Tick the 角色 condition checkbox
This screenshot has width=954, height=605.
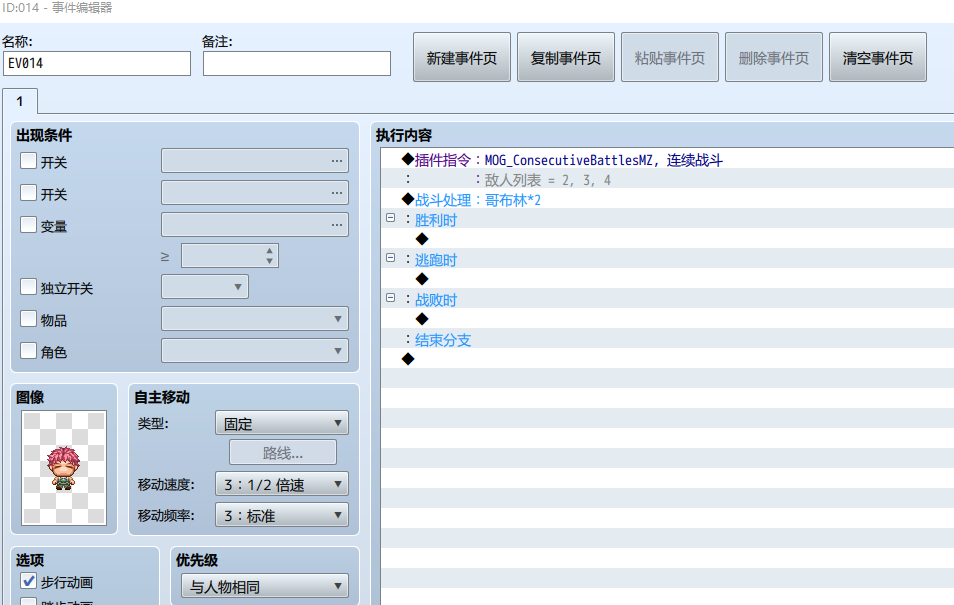[x=29, y=351]
